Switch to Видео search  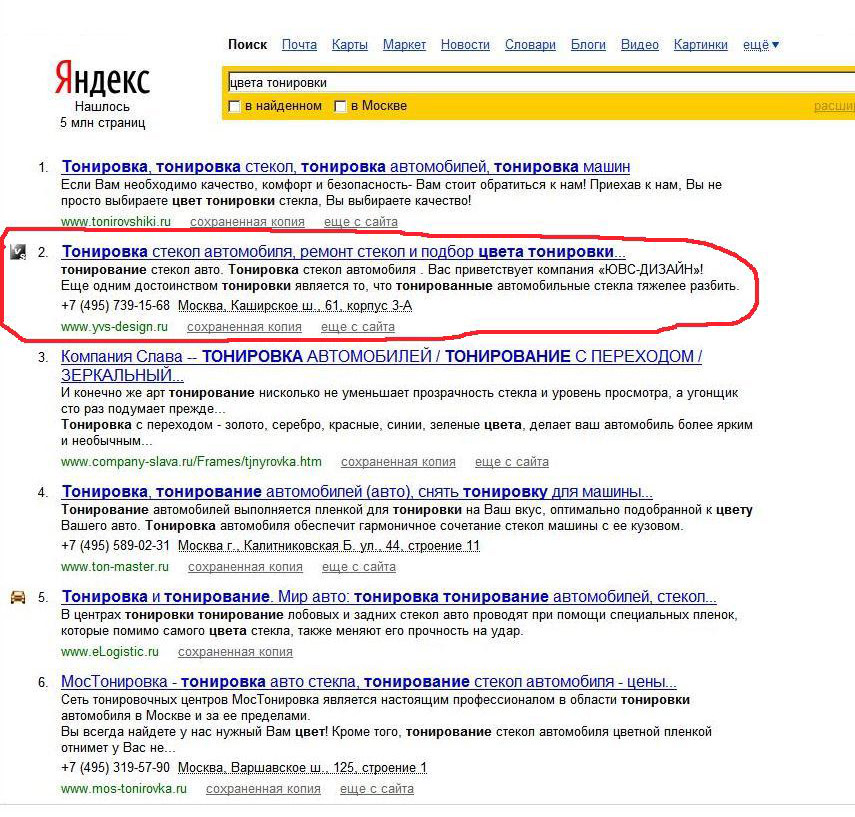640,45
